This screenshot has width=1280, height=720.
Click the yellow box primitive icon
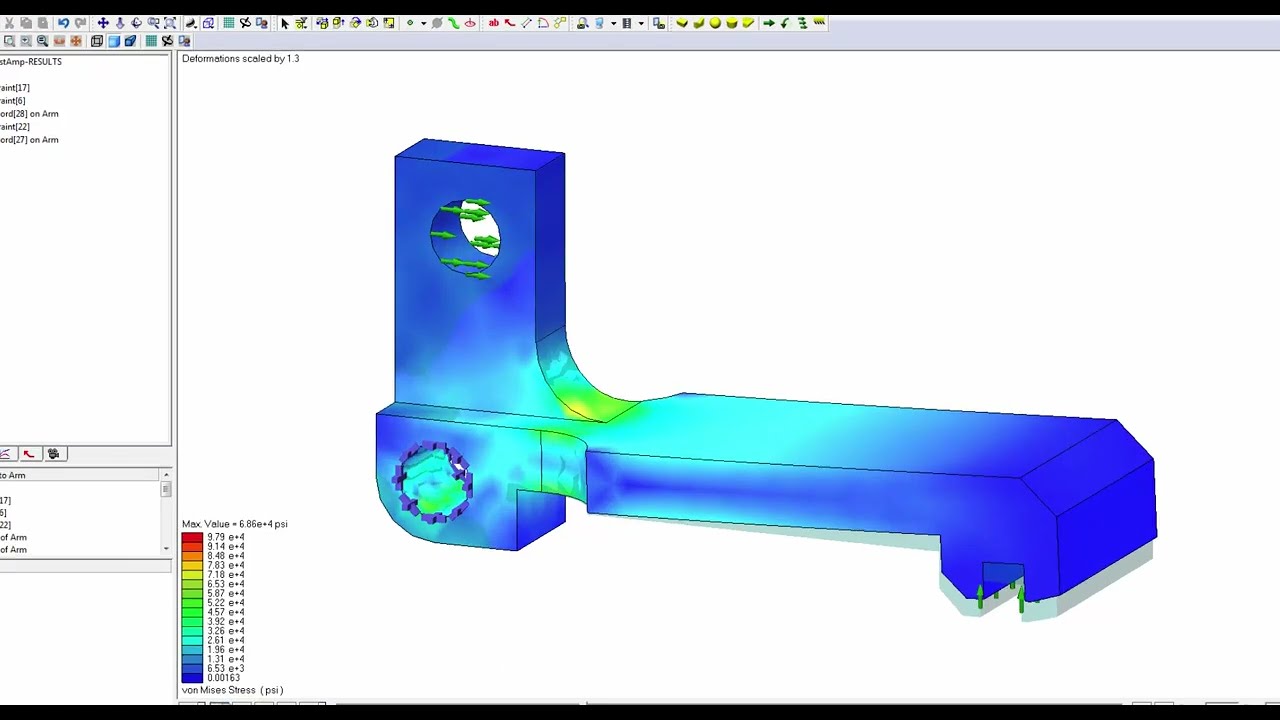point(682,23)
